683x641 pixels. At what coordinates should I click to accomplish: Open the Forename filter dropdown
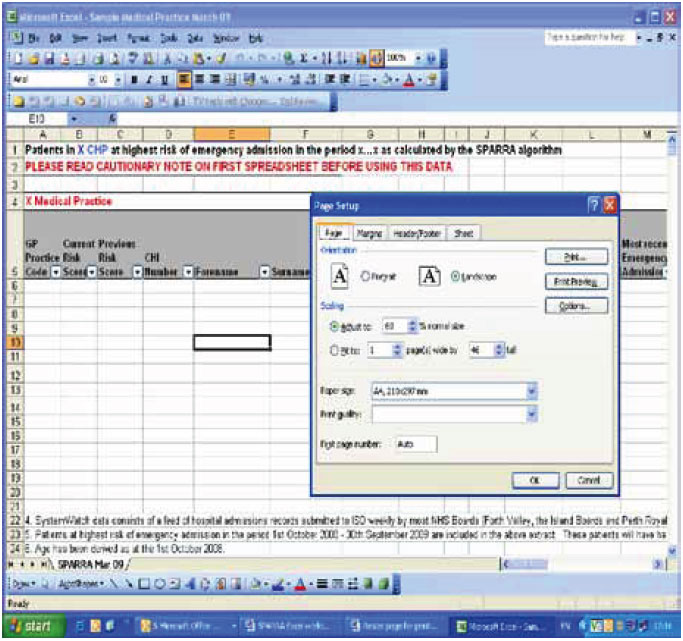tap(264, 272)
